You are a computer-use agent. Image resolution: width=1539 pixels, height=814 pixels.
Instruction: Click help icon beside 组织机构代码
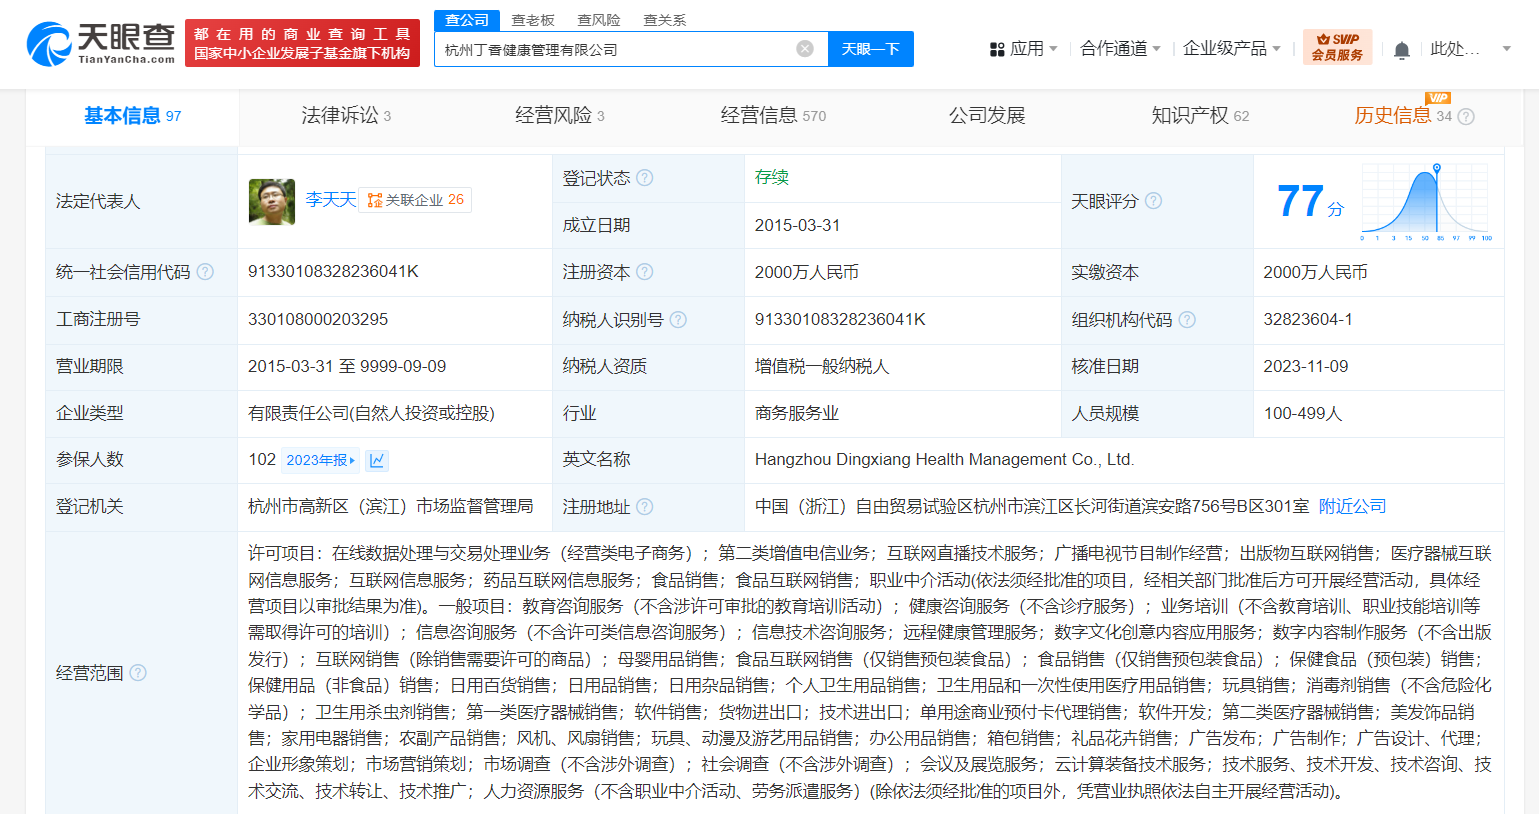coord(1187,320)
